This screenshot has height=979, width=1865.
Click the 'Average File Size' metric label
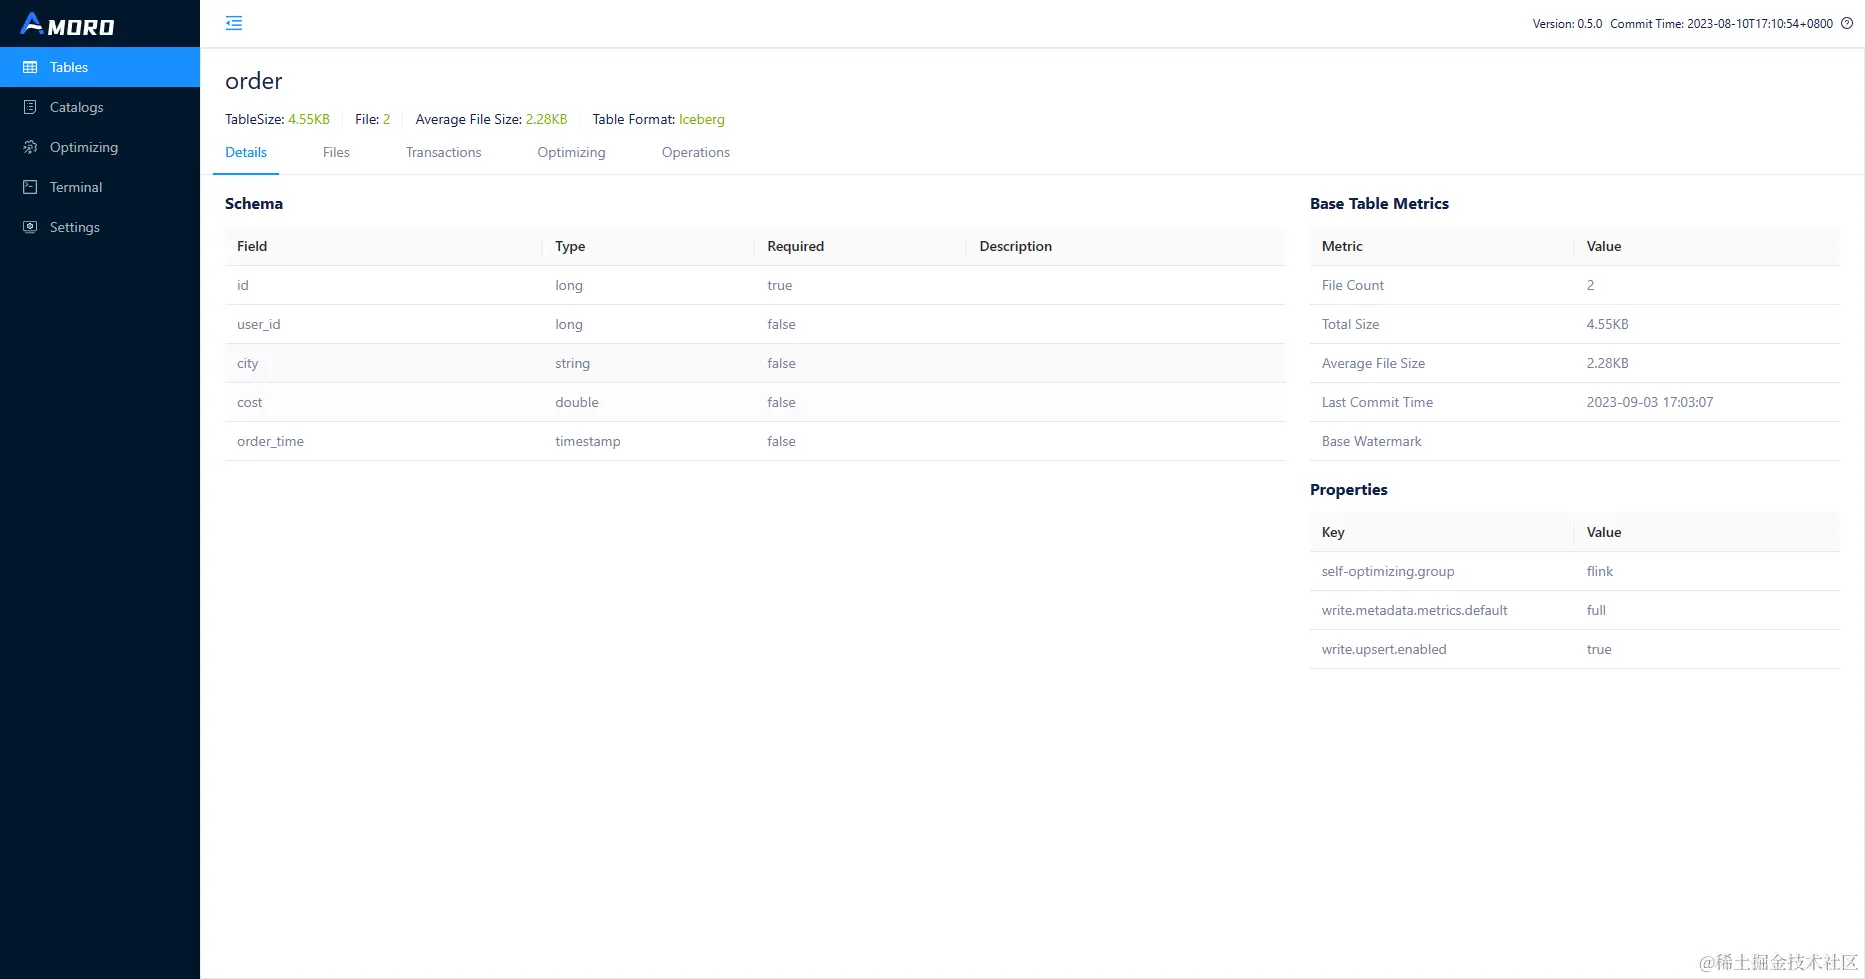(x=1373, y=363)
